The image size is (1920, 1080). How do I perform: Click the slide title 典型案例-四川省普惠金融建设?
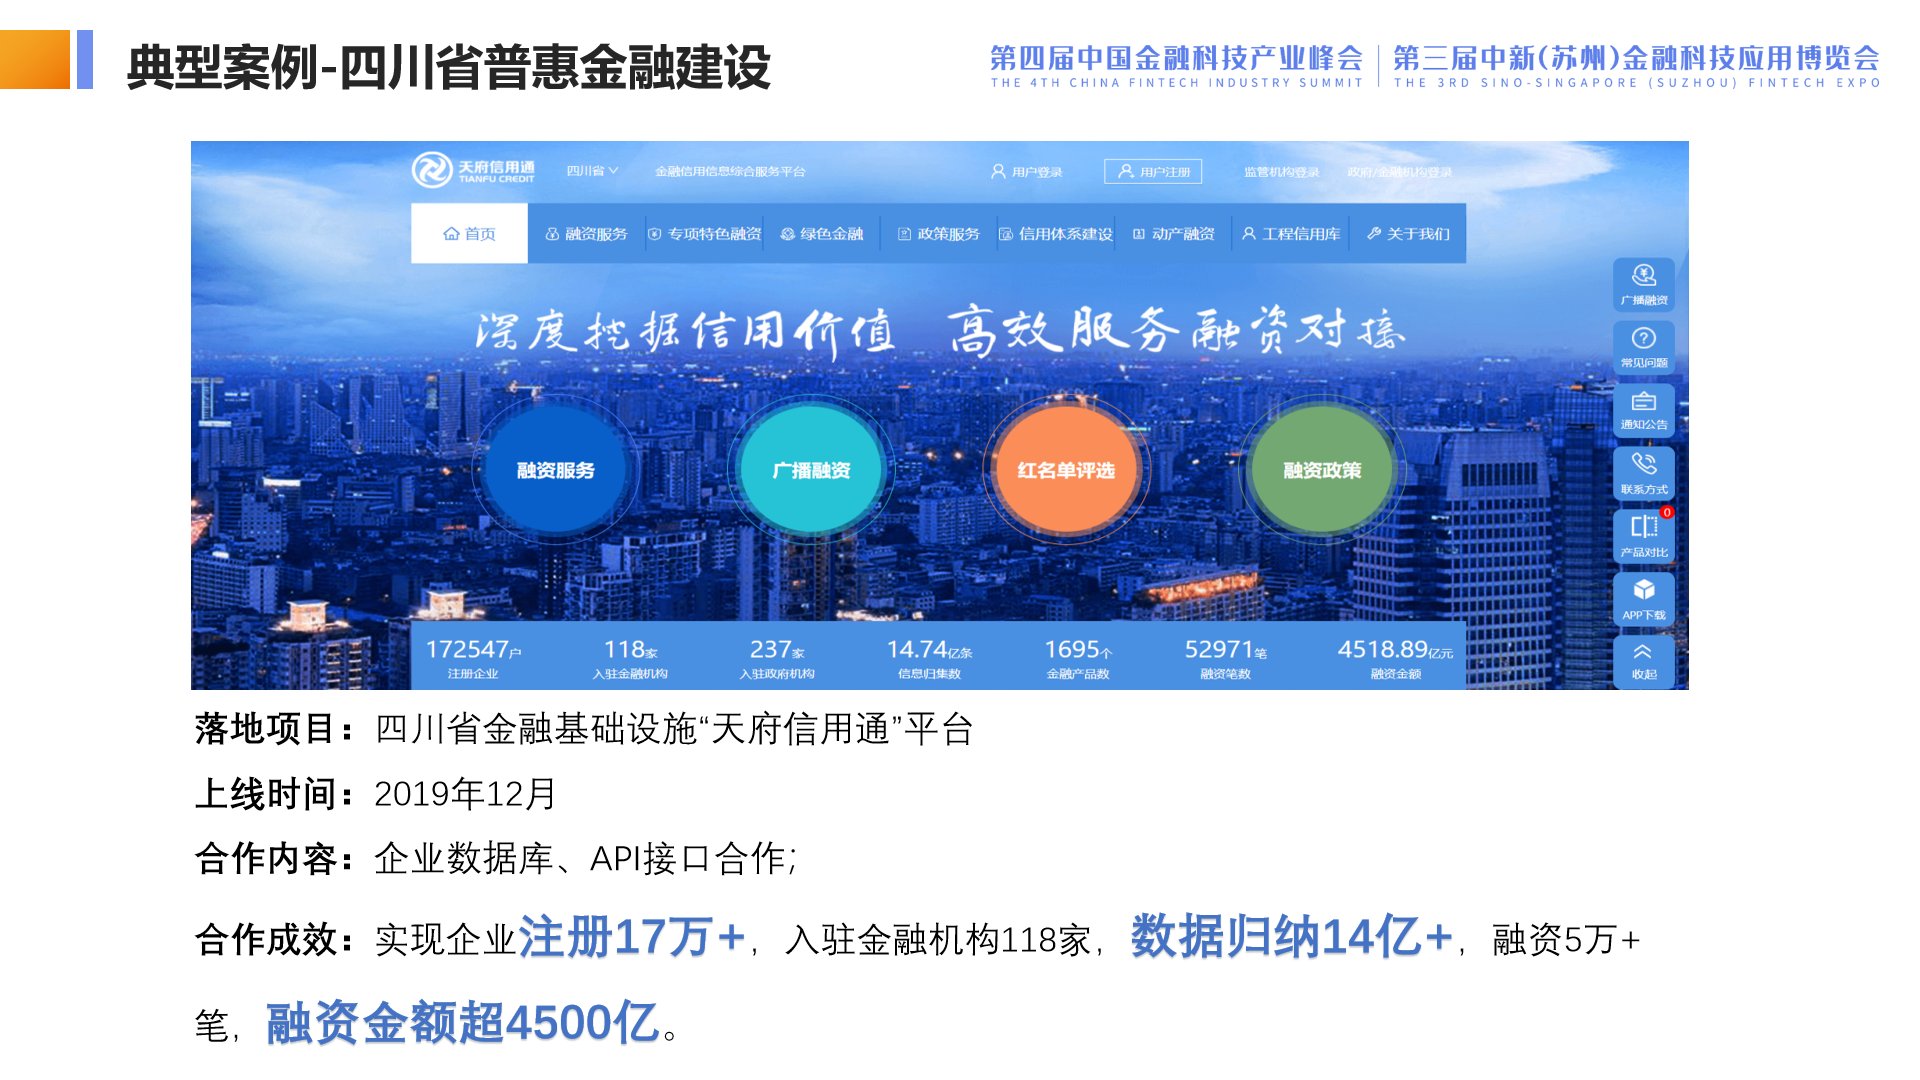coord(449,68)
